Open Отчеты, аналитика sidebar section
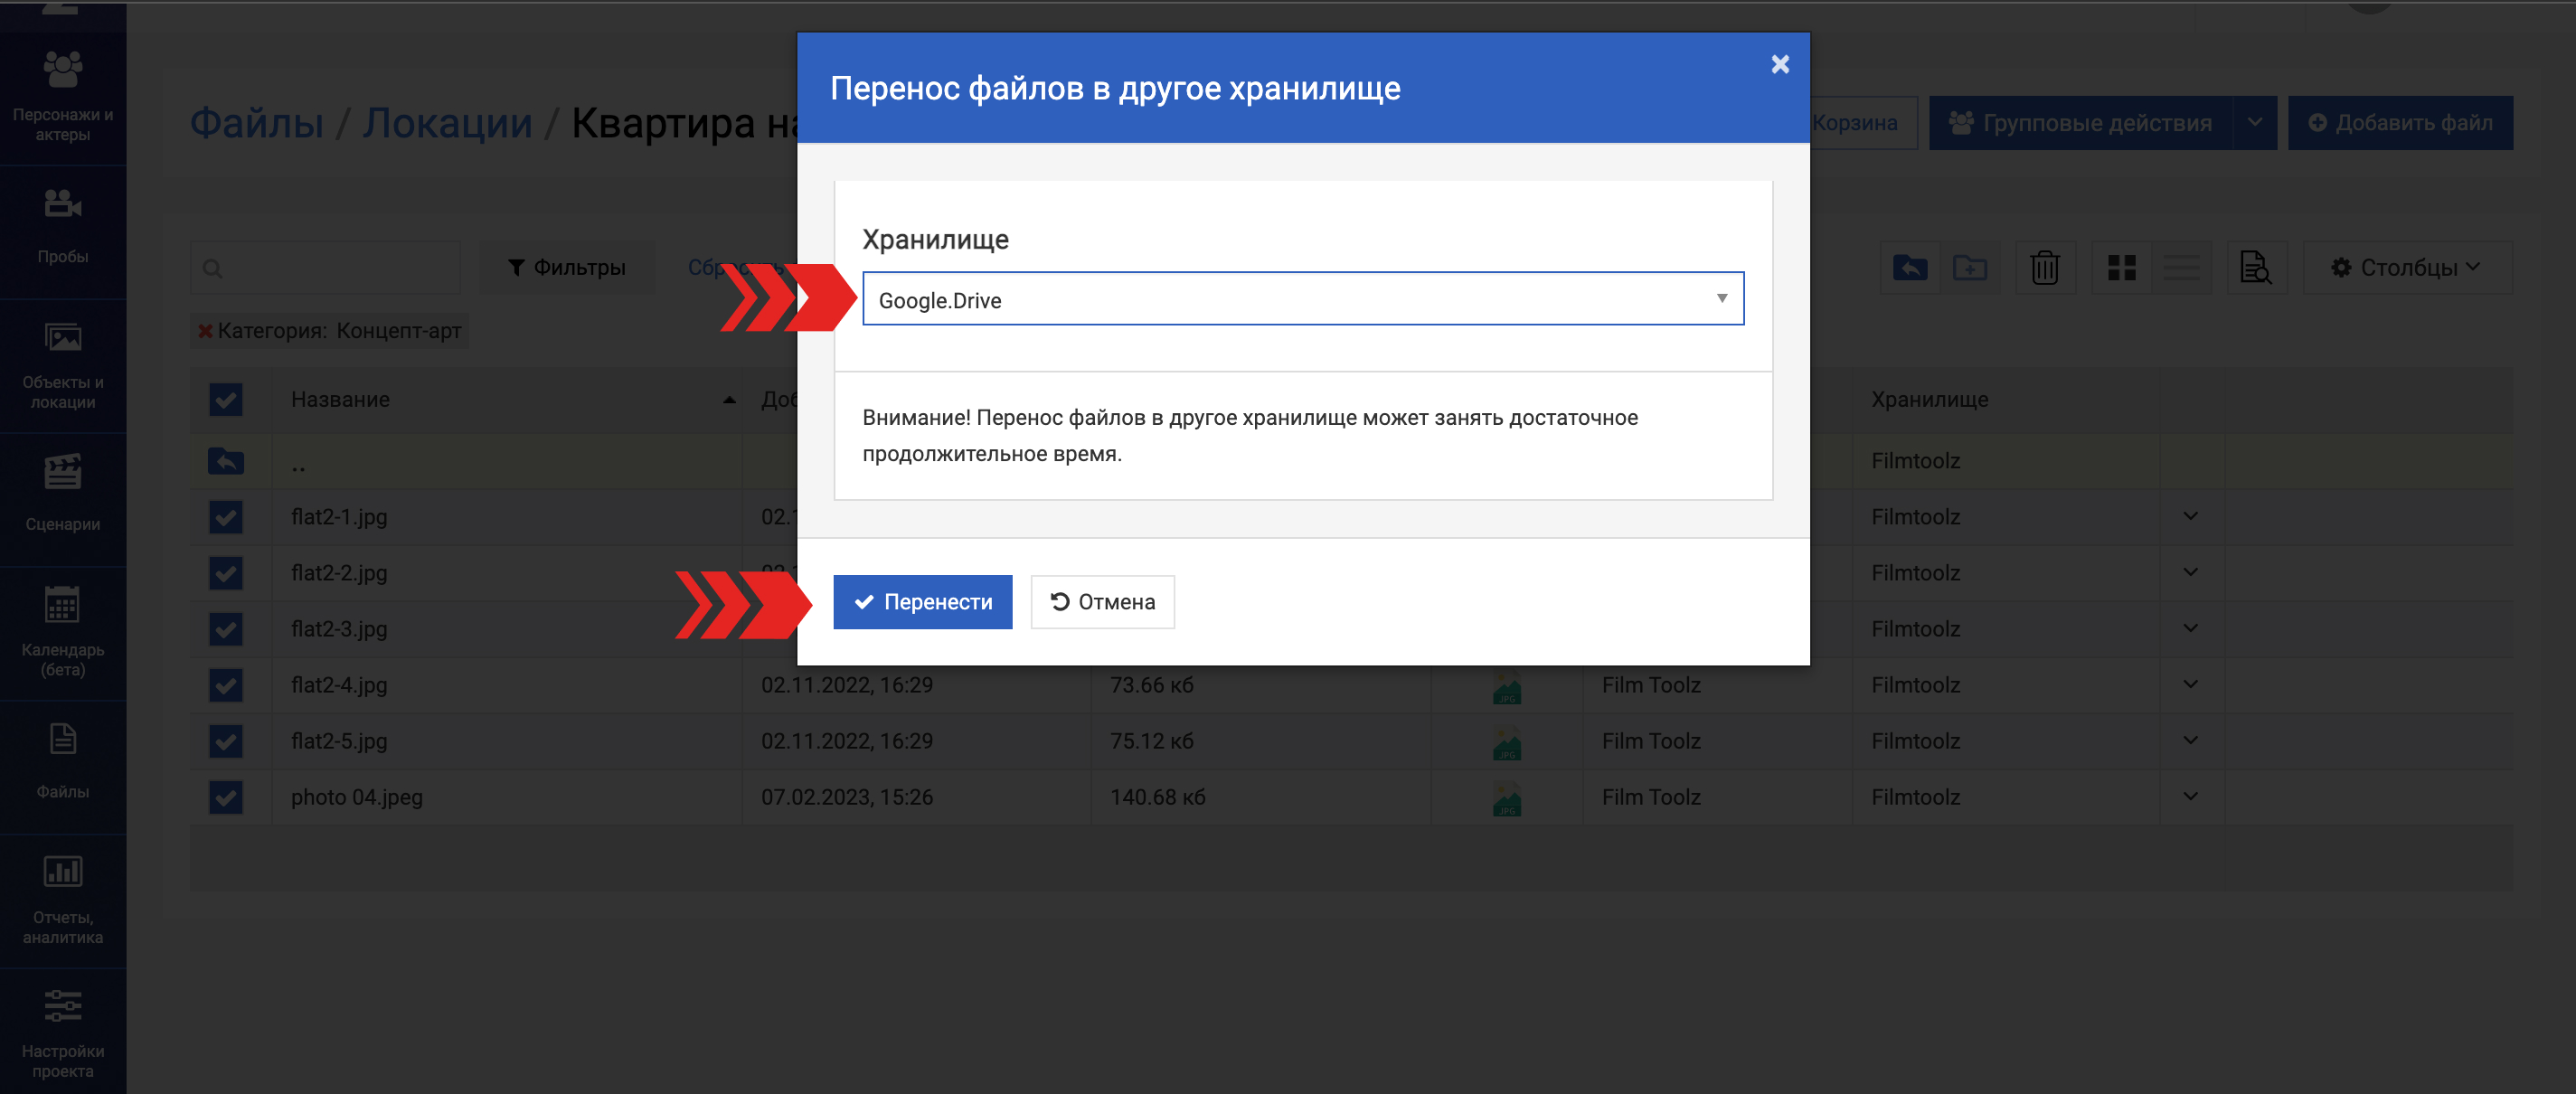 coord(63,900)
